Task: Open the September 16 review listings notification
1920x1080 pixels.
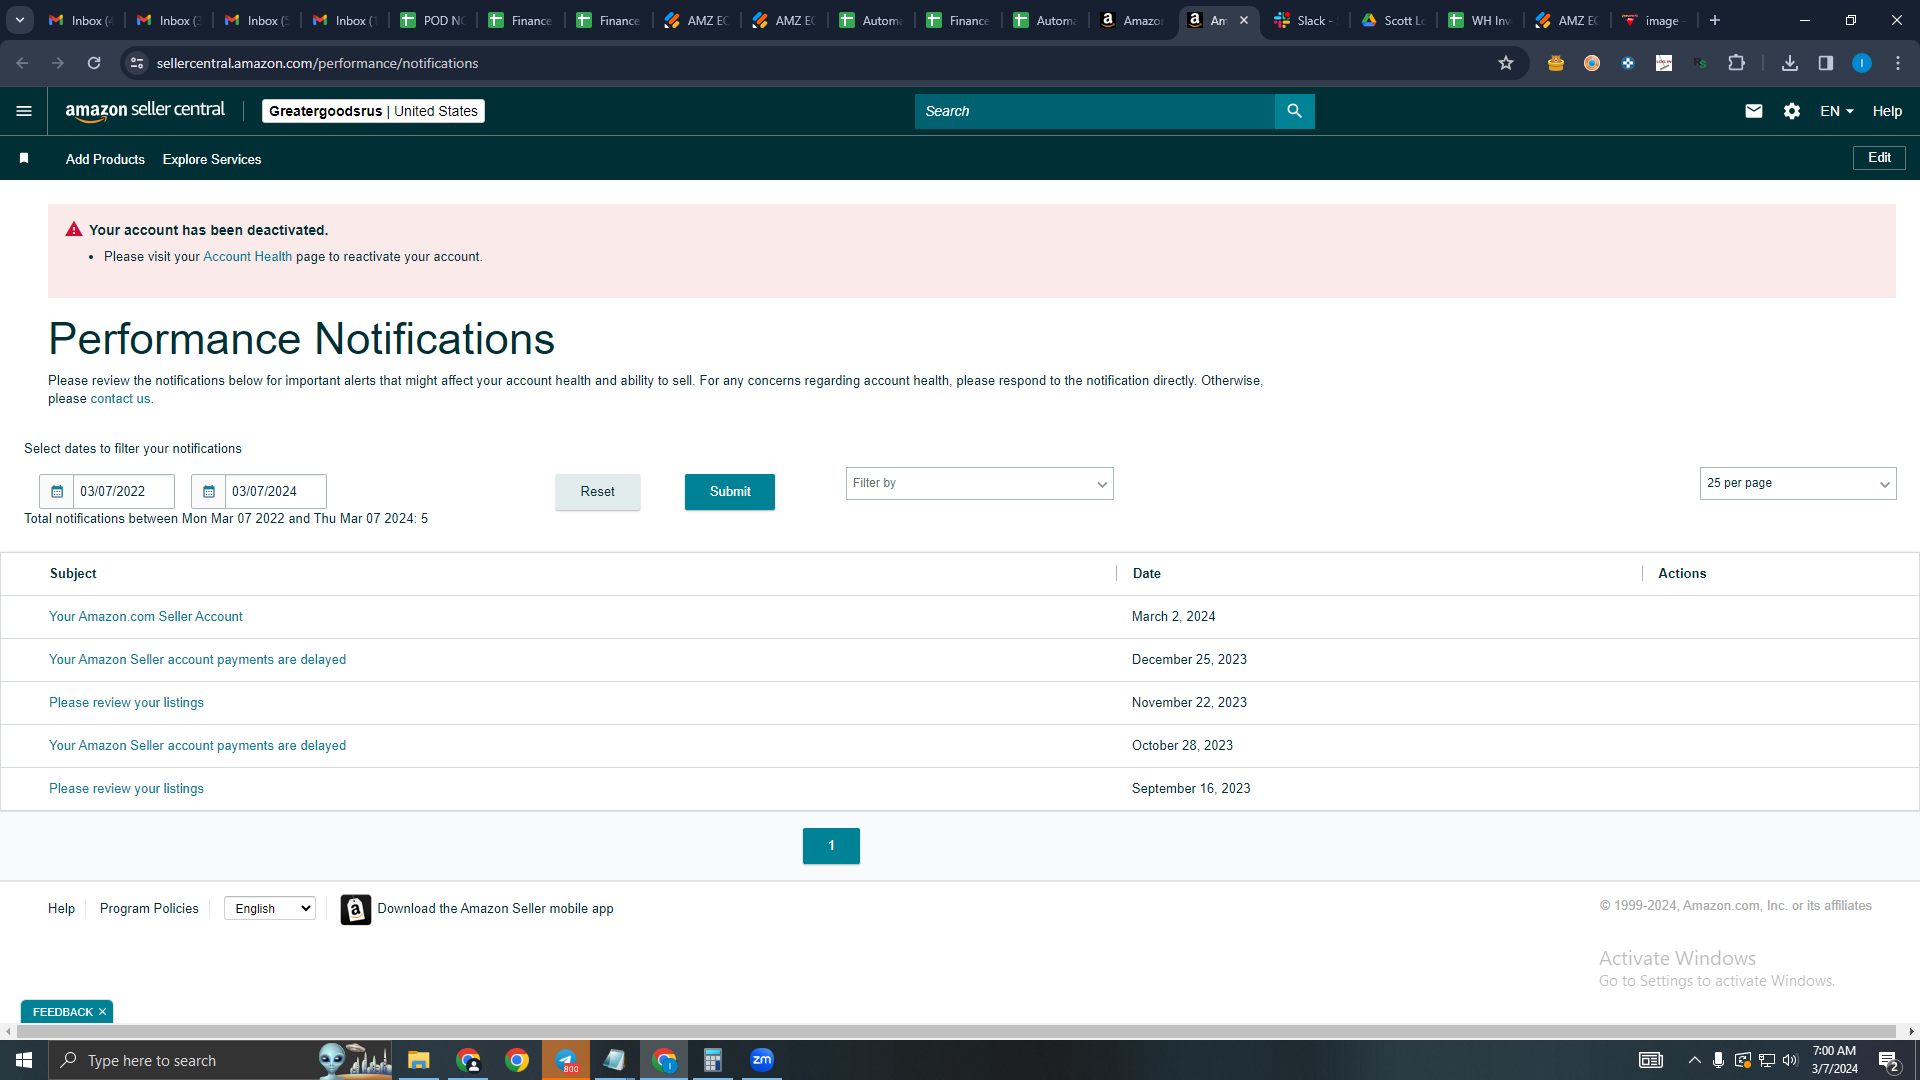Action: pos(126,789)
